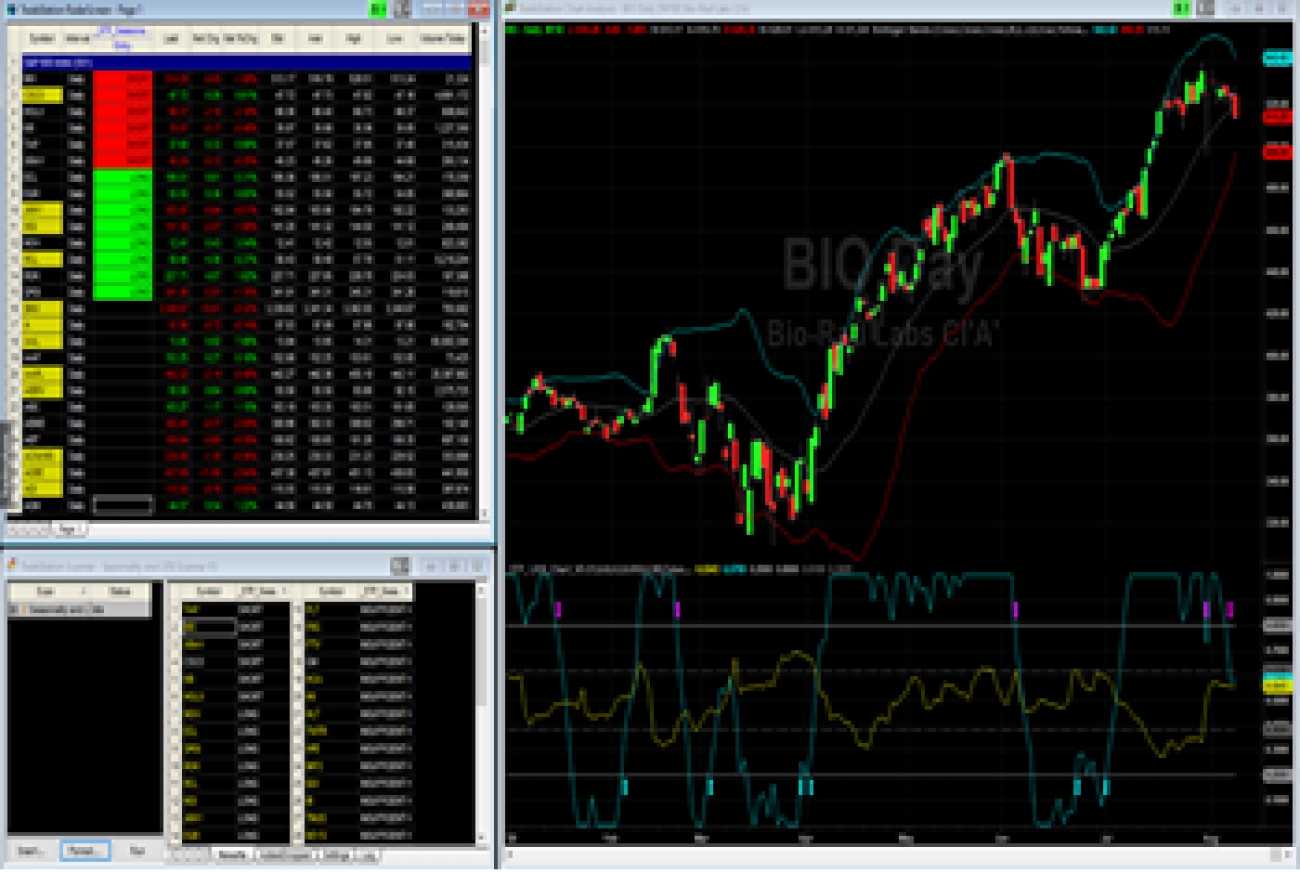Screen dimensions: 1300x873
Task: Click the TradeStation icon on the Scanner window title bar
Action: pyautogui.click(x=12, y=566)
